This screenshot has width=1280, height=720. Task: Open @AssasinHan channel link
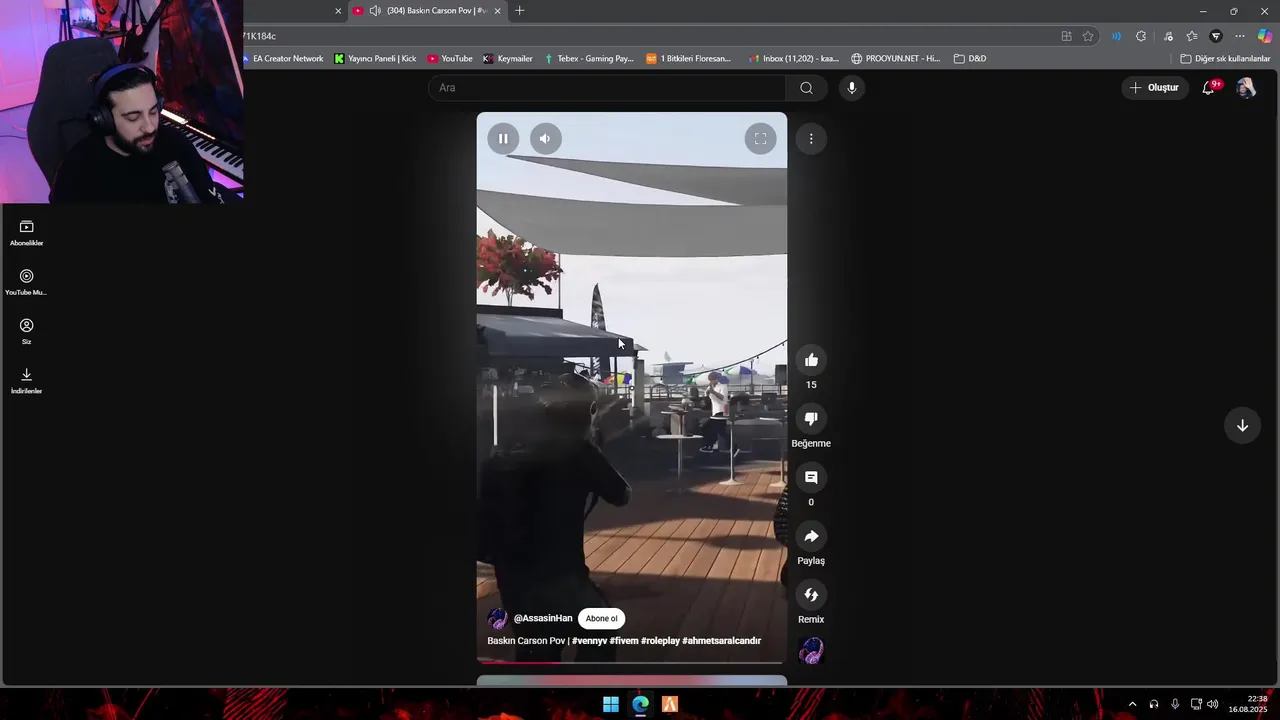point(543,618)
